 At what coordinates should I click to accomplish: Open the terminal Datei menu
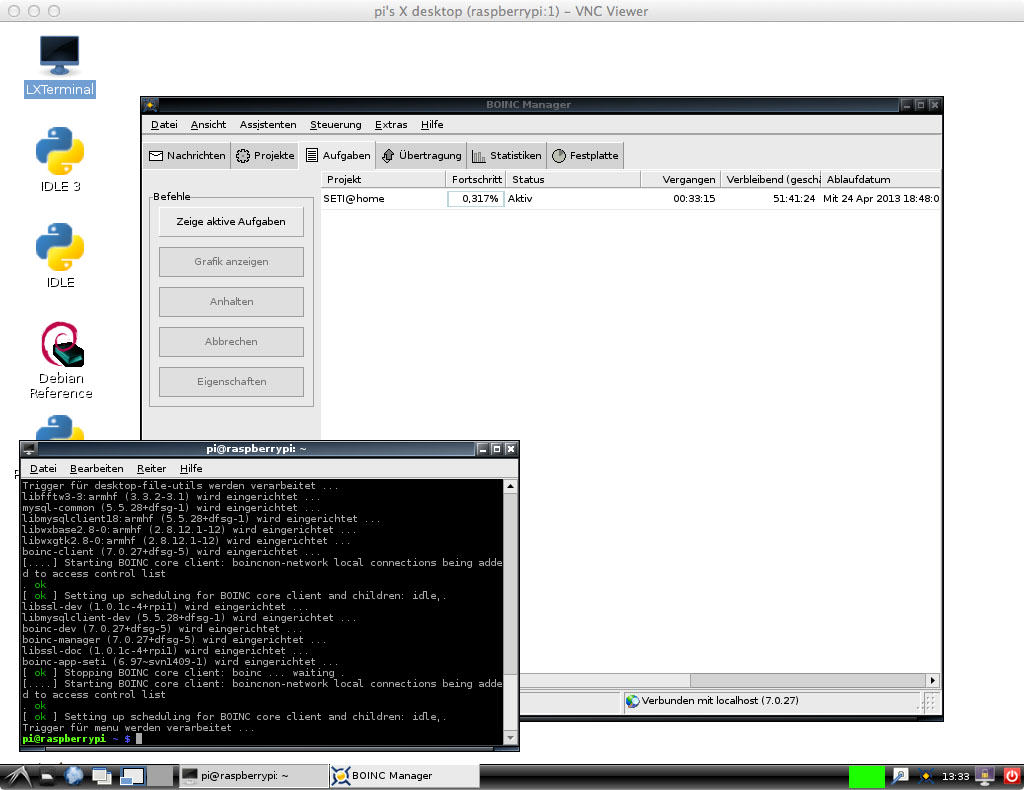coord(43,469)
